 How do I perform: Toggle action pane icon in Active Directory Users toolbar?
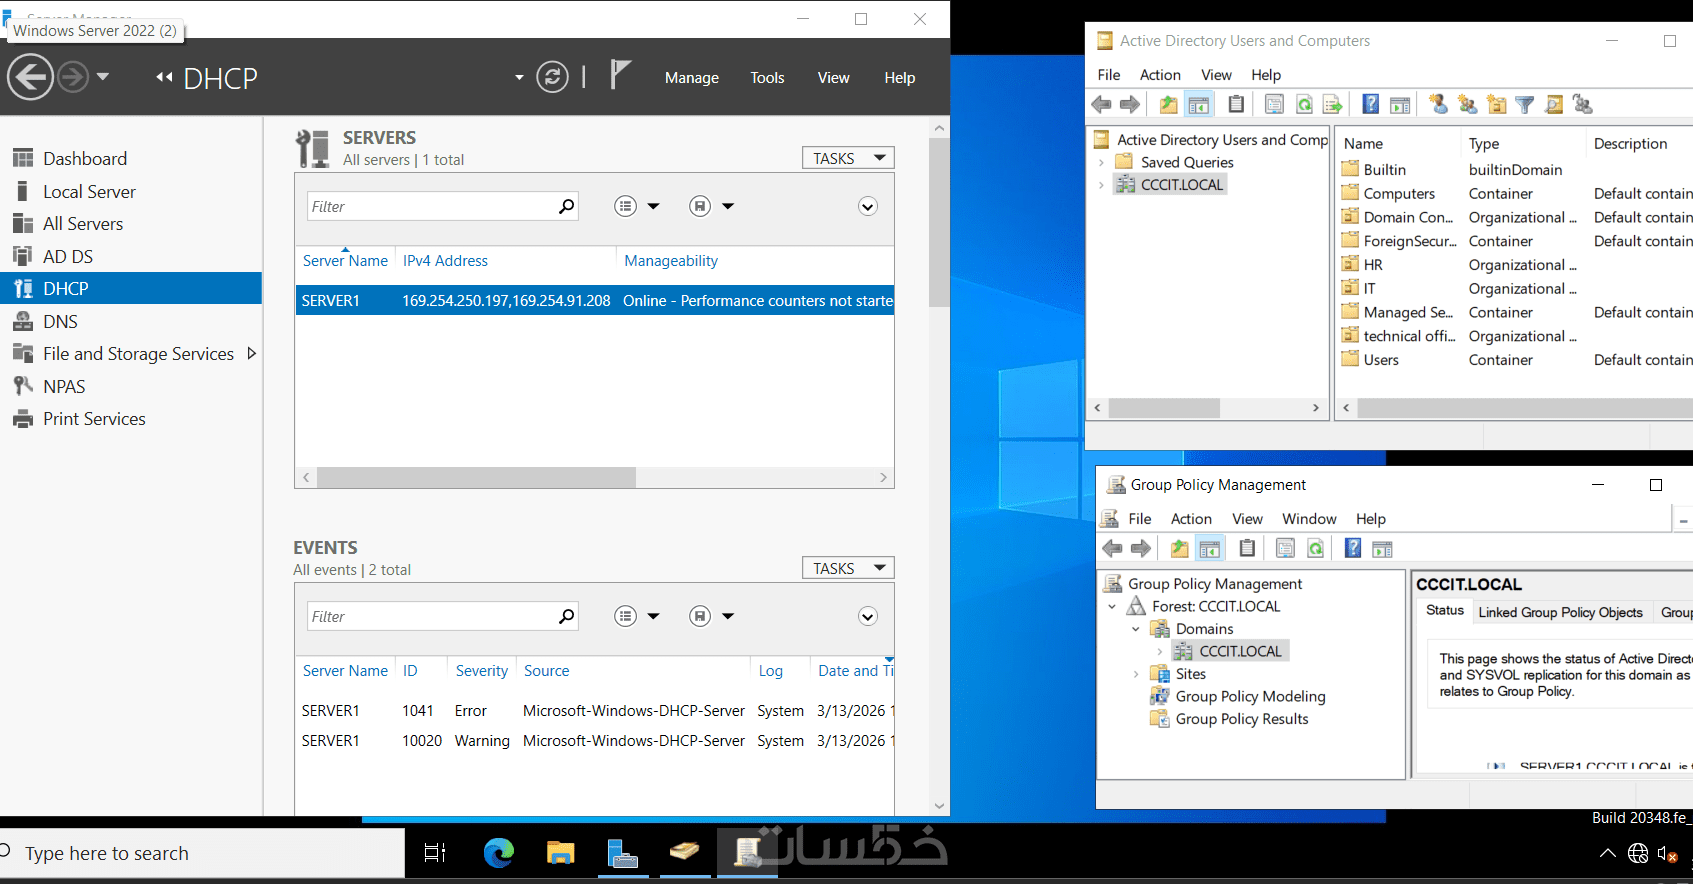1400,104
